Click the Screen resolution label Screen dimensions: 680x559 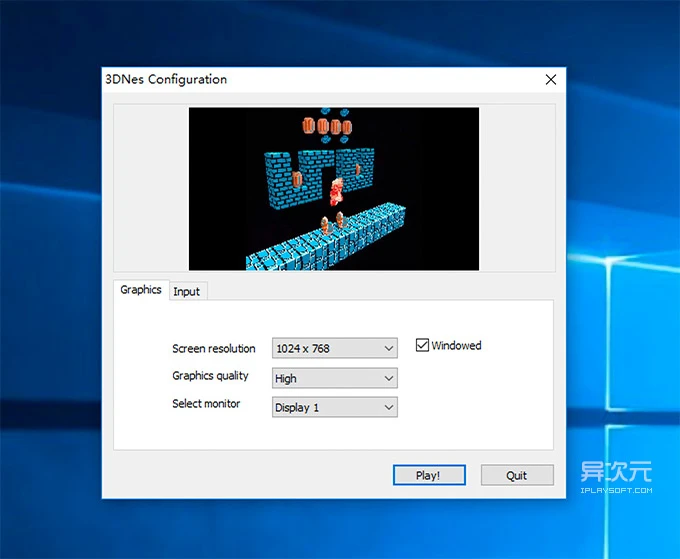coord(214,349)
